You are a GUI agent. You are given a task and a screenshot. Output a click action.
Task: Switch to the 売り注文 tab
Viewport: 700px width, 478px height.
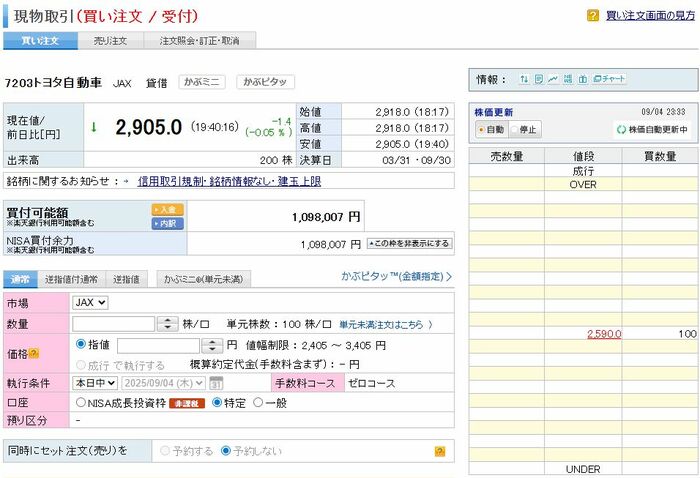110,41
